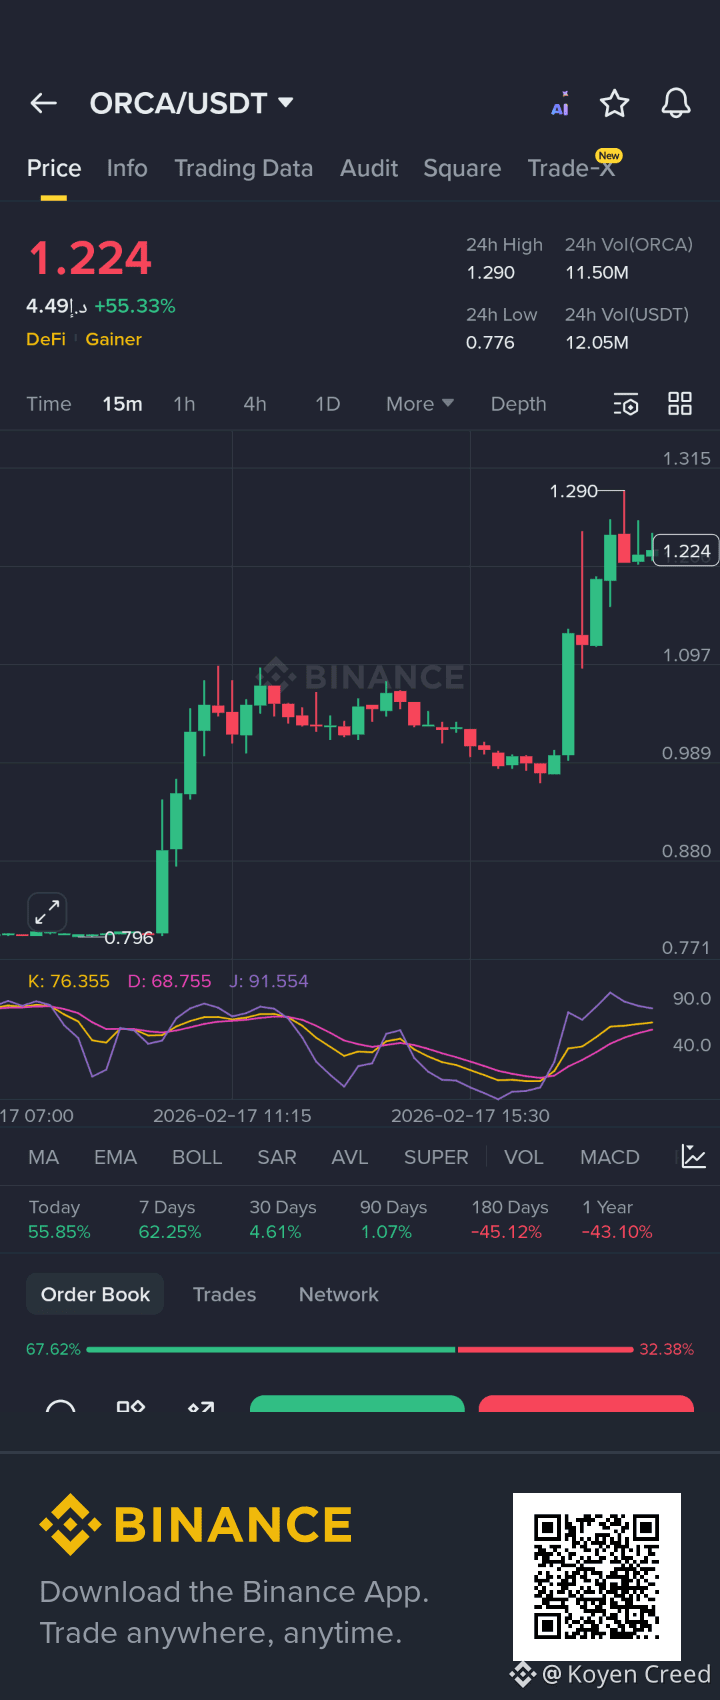Screen dimensions: 720x1700
Task: Expand the More timeframe dropdown
Action: tap(420, 404)
